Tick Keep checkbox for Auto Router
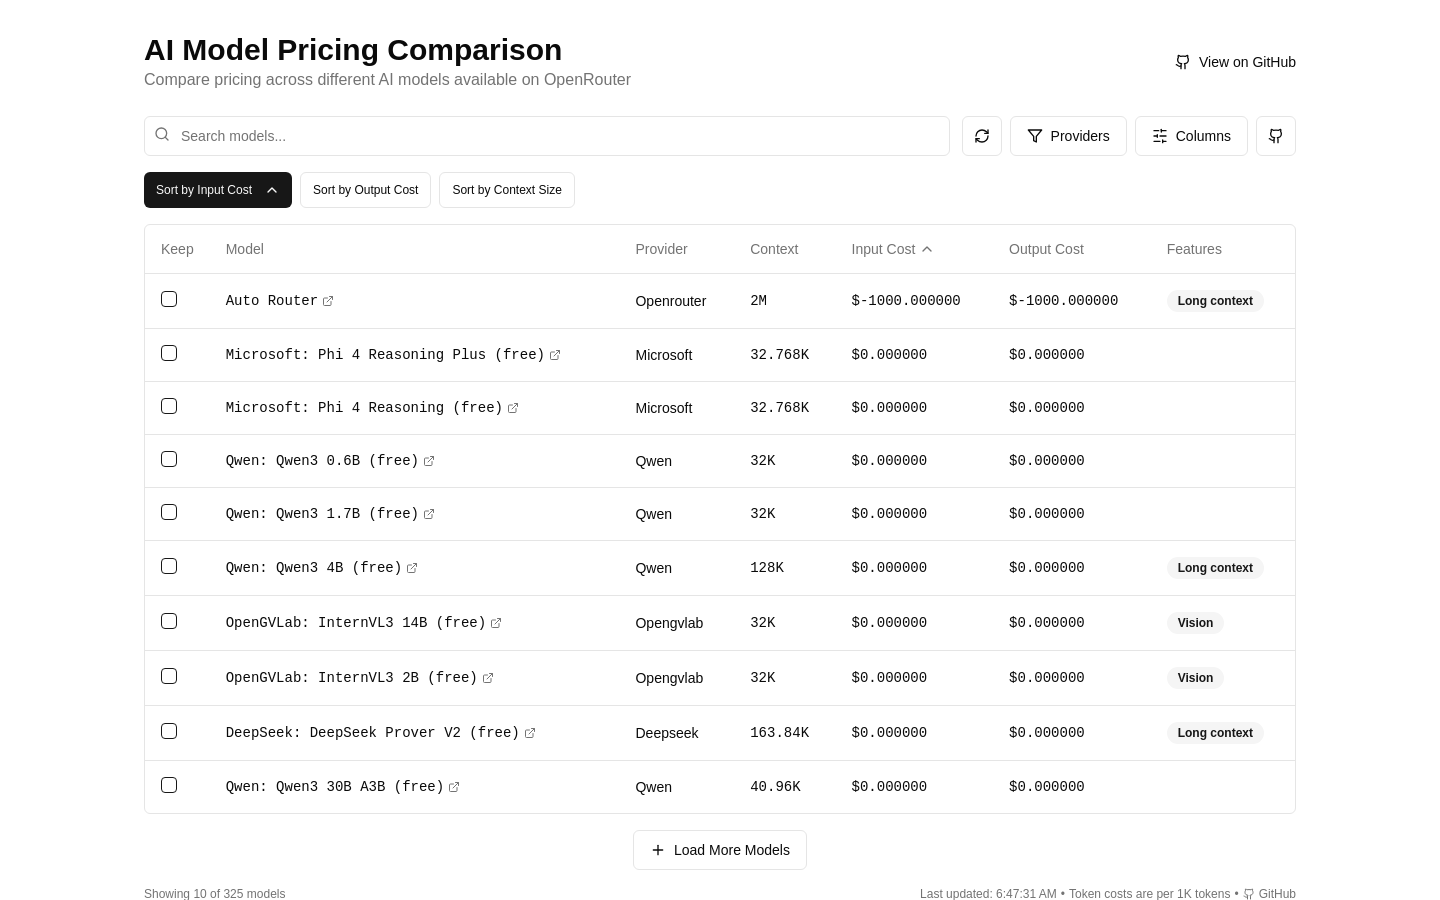This screenshot has width=1440, height=900. [x=169, y=299]
